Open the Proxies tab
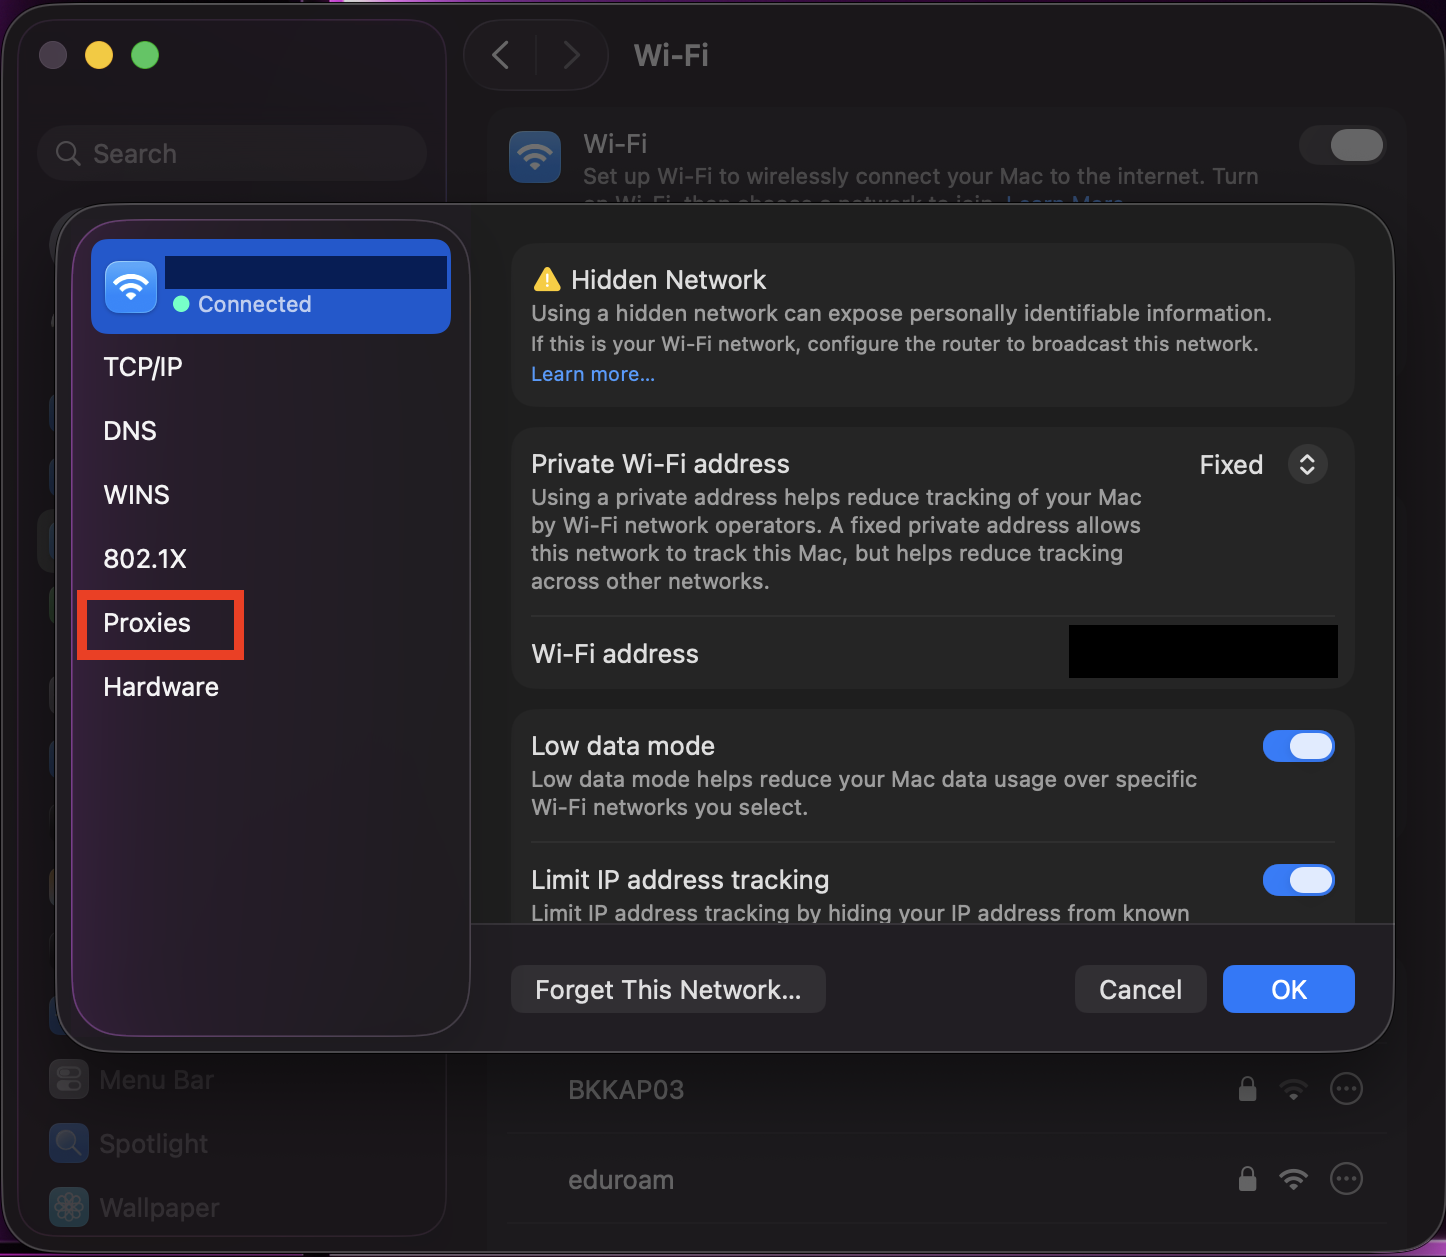1446x1257 pixels. click(147, 623)
